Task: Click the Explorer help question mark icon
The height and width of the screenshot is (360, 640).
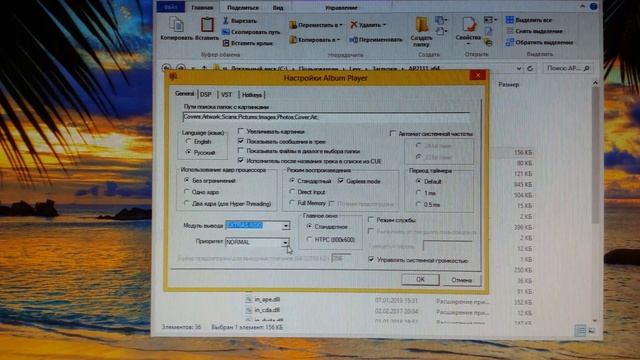Action: coord(593,7)
